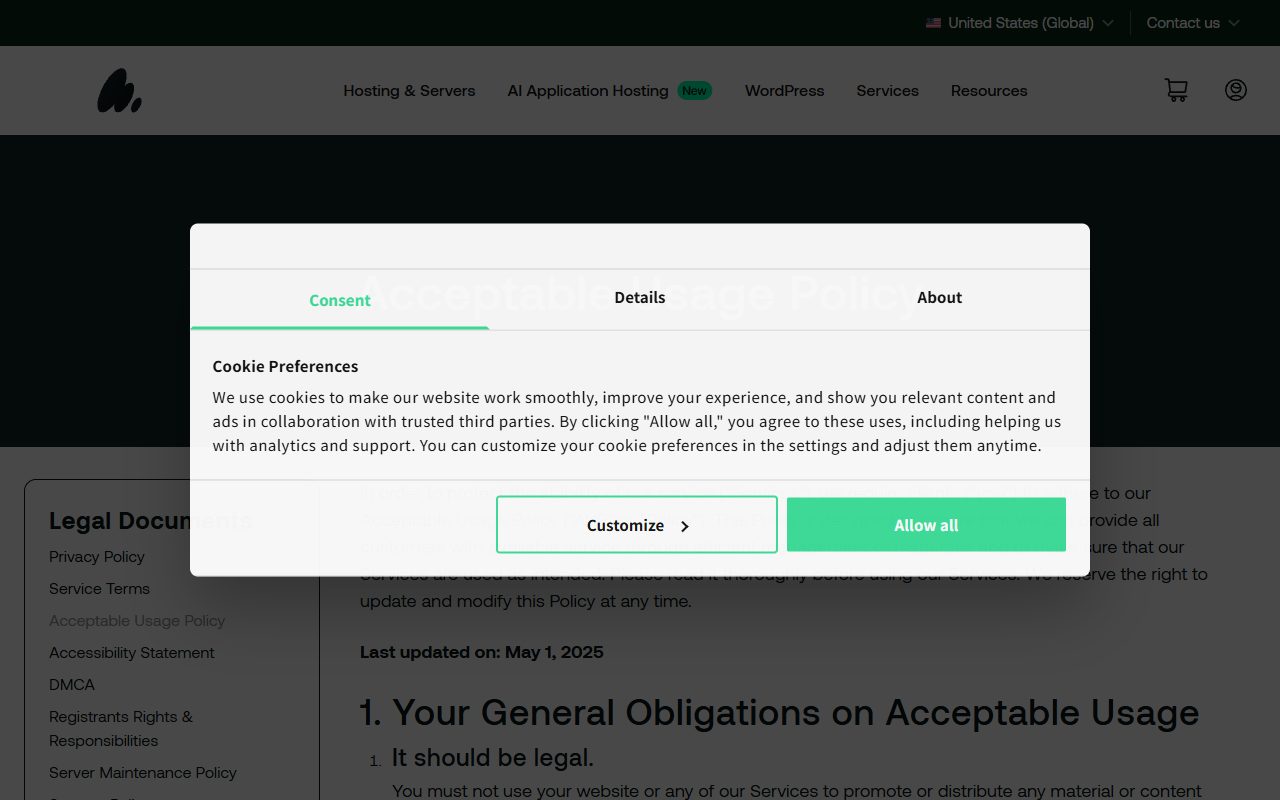Click the site logo icon
The width and height of the screenshot is (1280, 800).
[x=119, y=91]
